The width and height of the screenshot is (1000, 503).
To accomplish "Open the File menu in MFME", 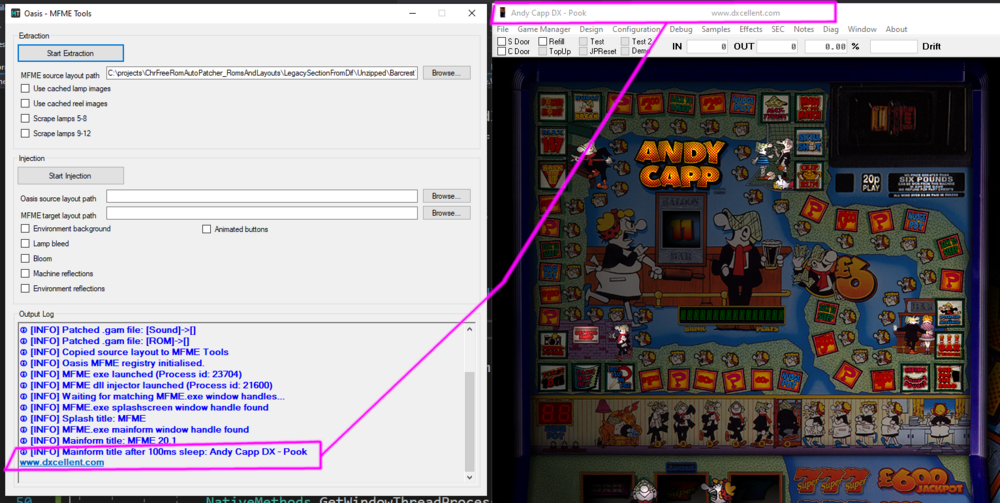I will 503,29.
